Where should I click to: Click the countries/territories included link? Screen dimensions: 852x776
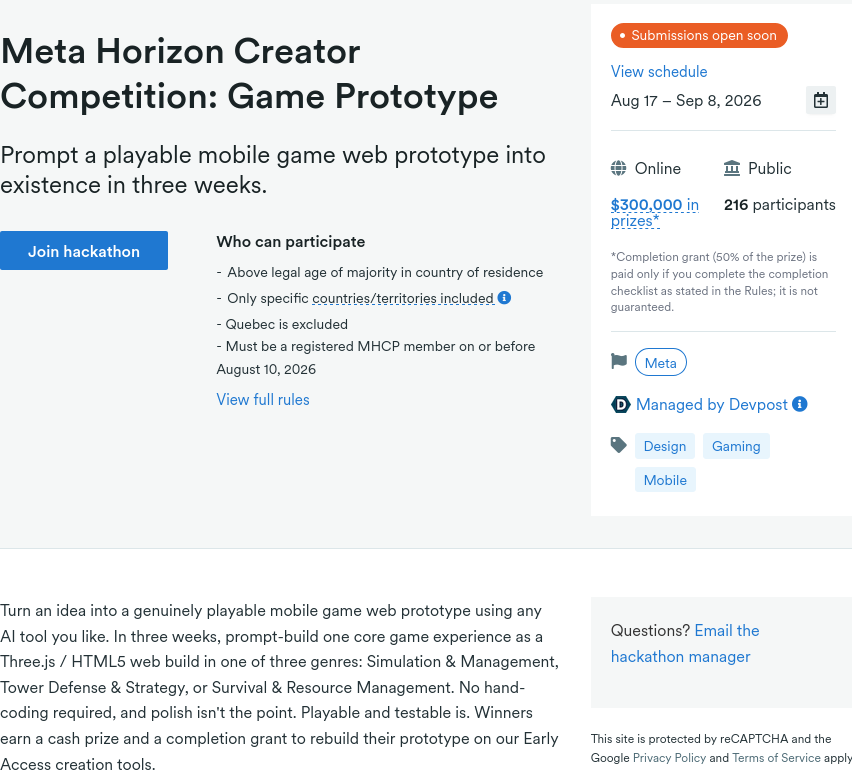pos(403,298)
